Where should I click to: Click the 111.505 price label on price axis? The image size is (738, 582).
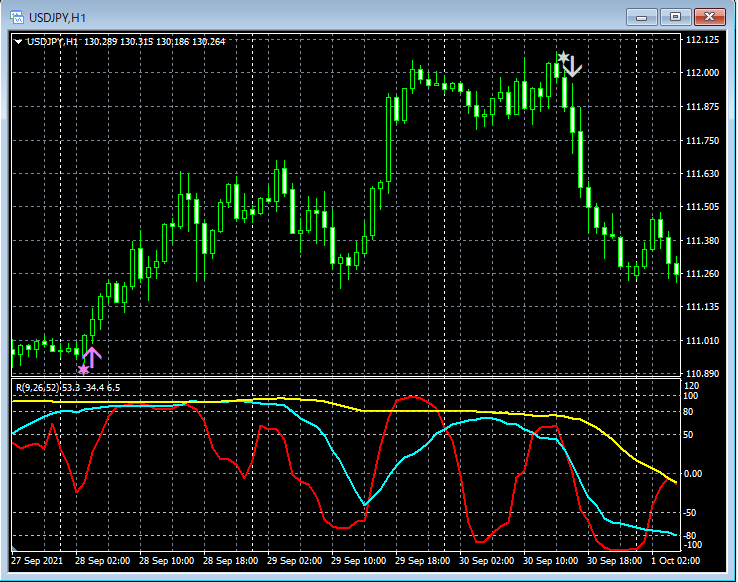coord(703,207)
